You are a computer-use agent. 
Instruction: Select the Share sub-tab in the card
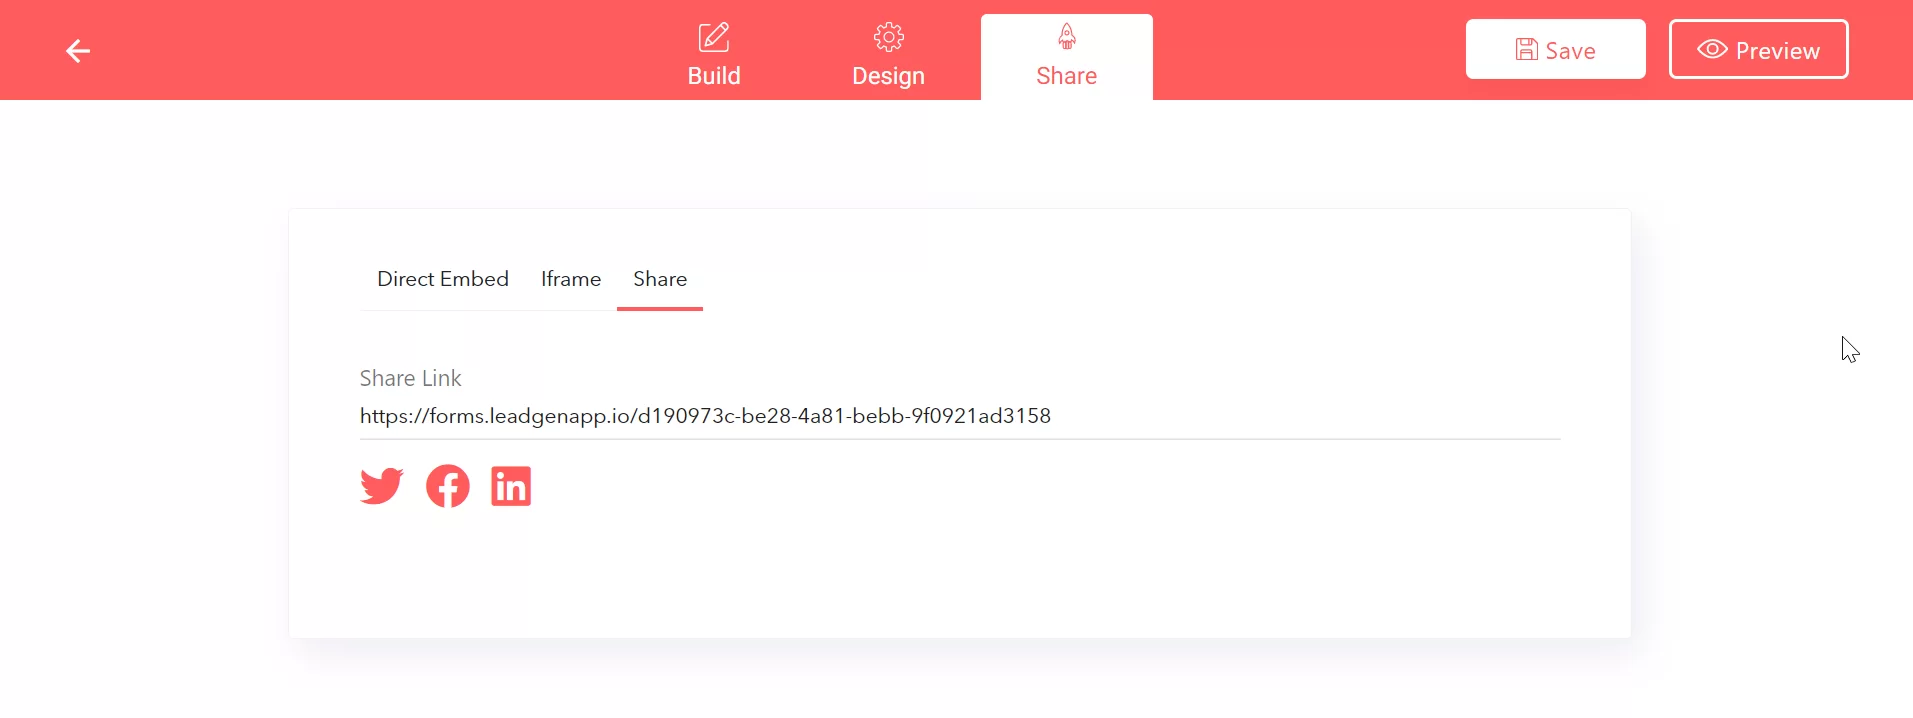tap(660, 279)
